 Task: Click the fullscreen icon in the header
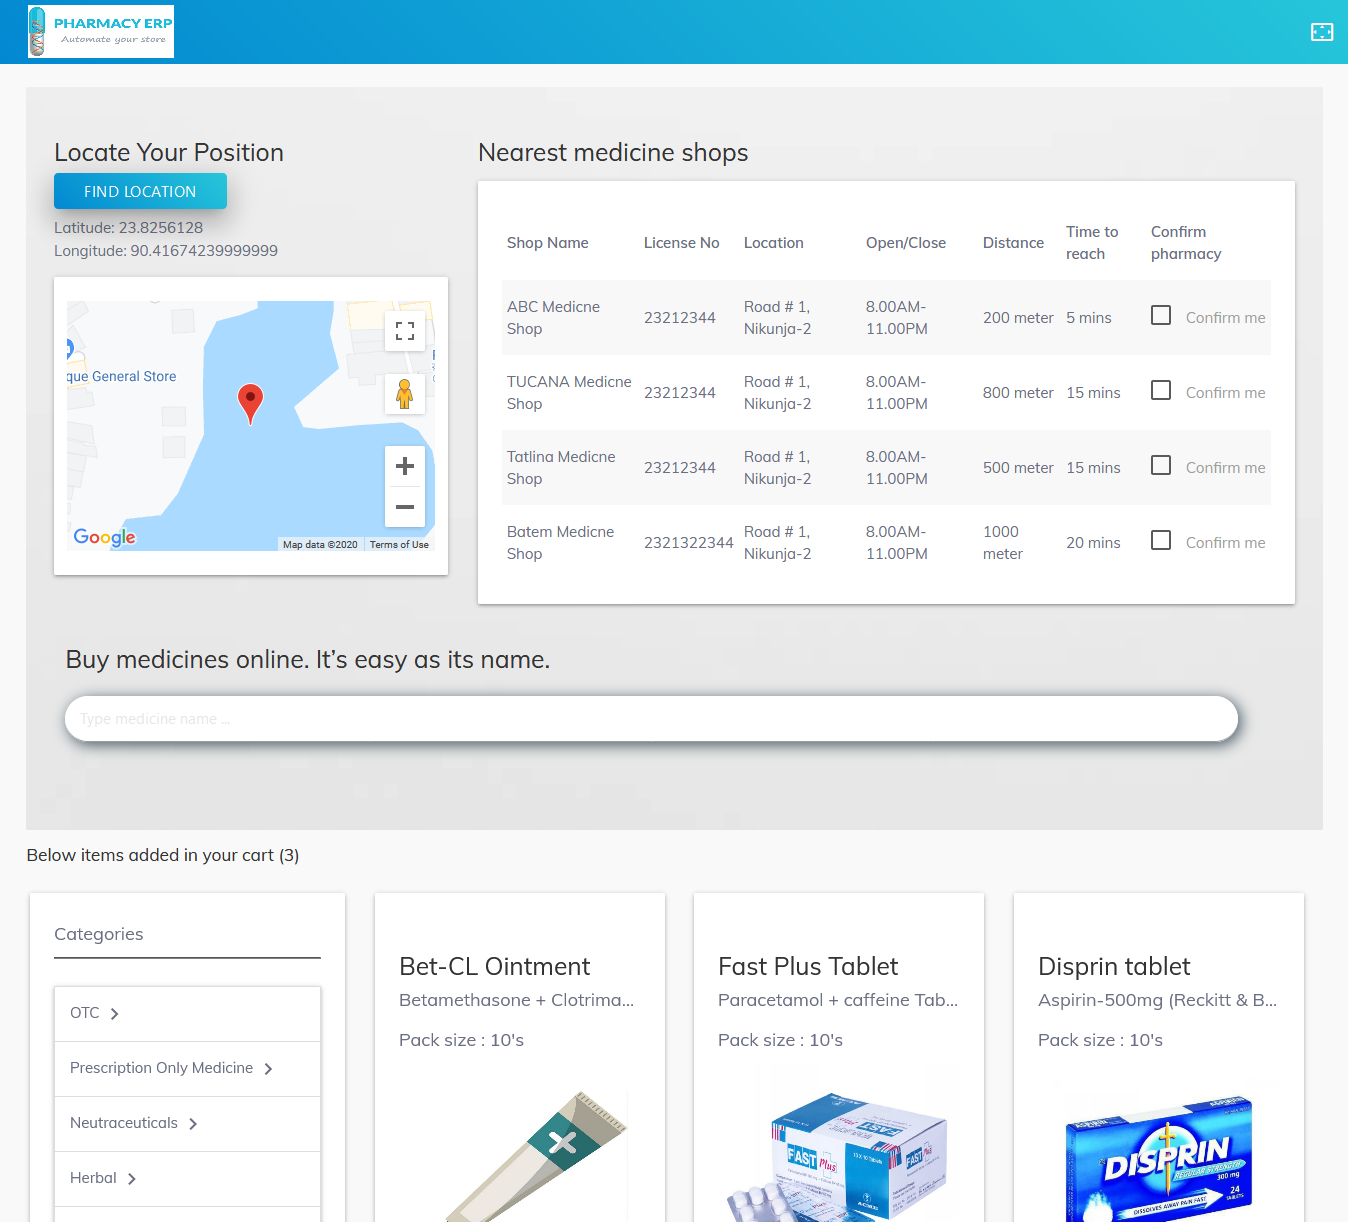(1322, 32)
